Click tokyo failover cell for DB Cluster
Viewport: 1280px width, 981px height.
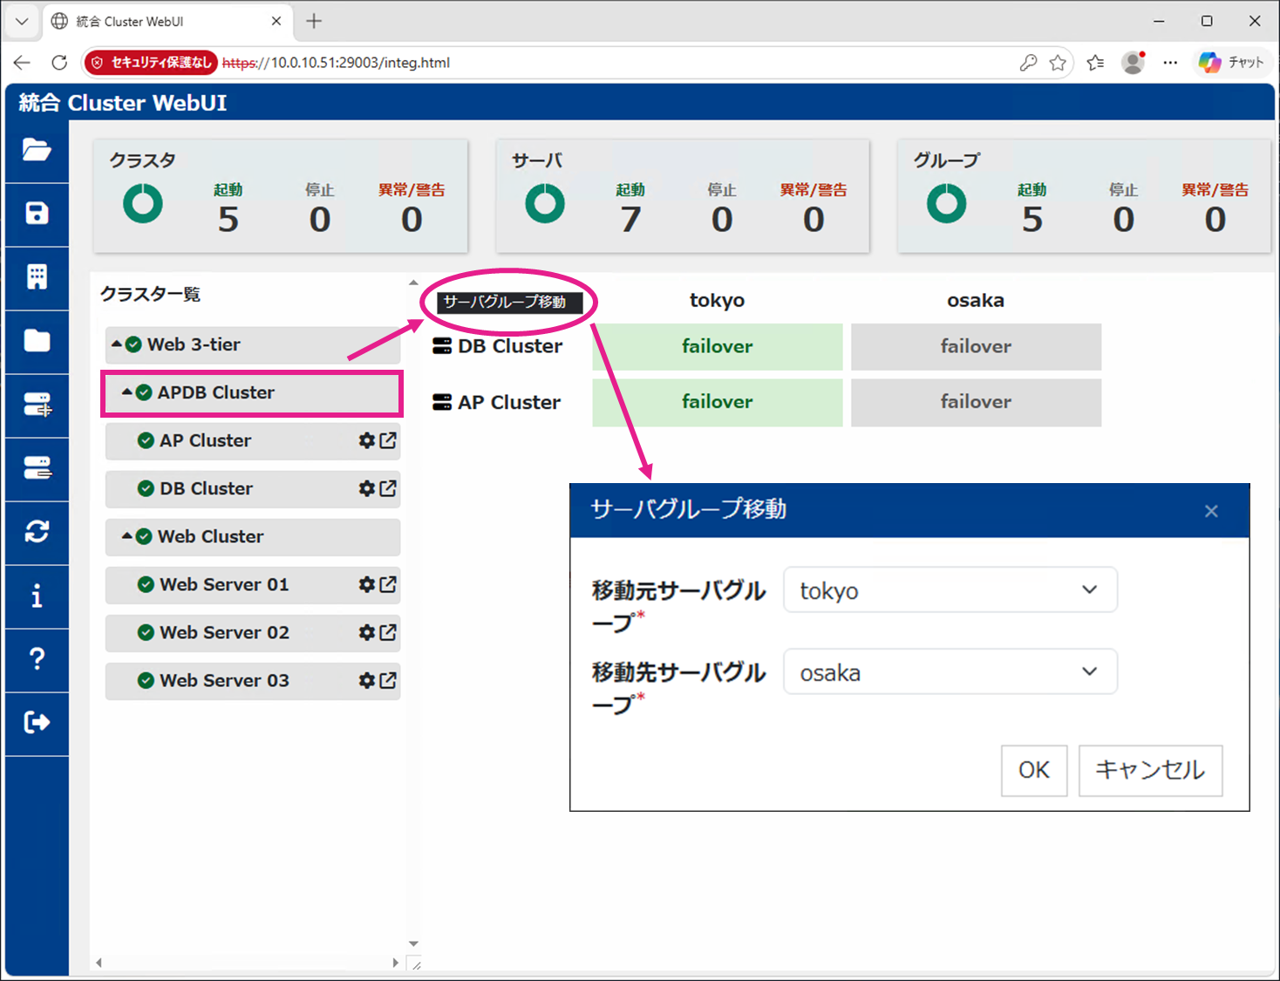pos(717,346)
